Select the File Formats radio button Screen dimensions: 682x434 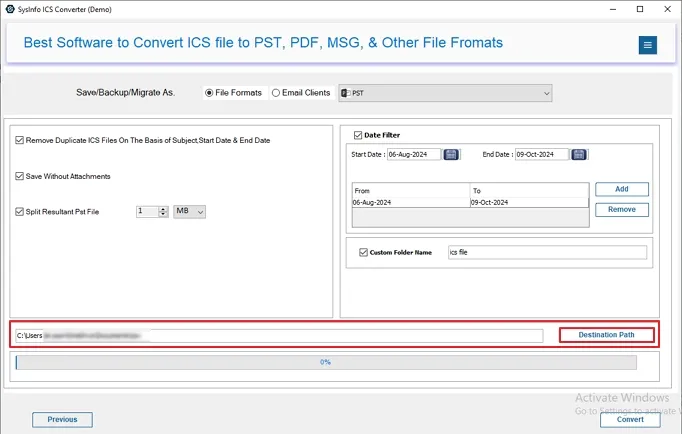[x=209, y=93]
